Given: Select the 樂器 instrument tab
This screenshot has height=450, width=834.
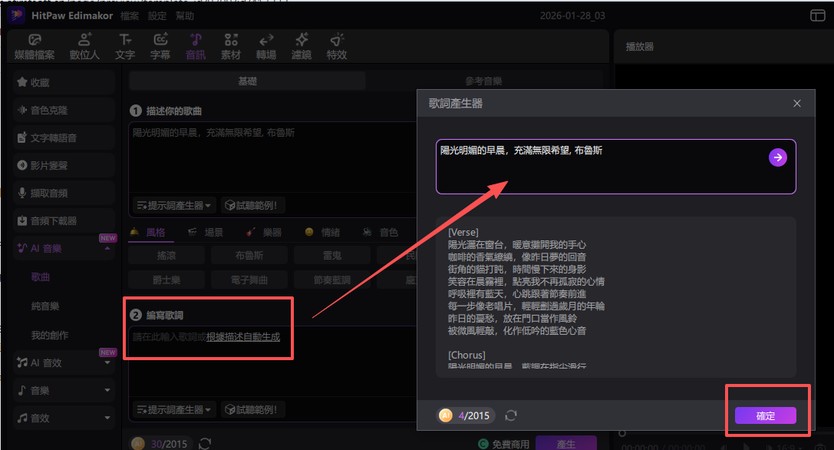Looking at the screenshot, I should tap(264, 232).
